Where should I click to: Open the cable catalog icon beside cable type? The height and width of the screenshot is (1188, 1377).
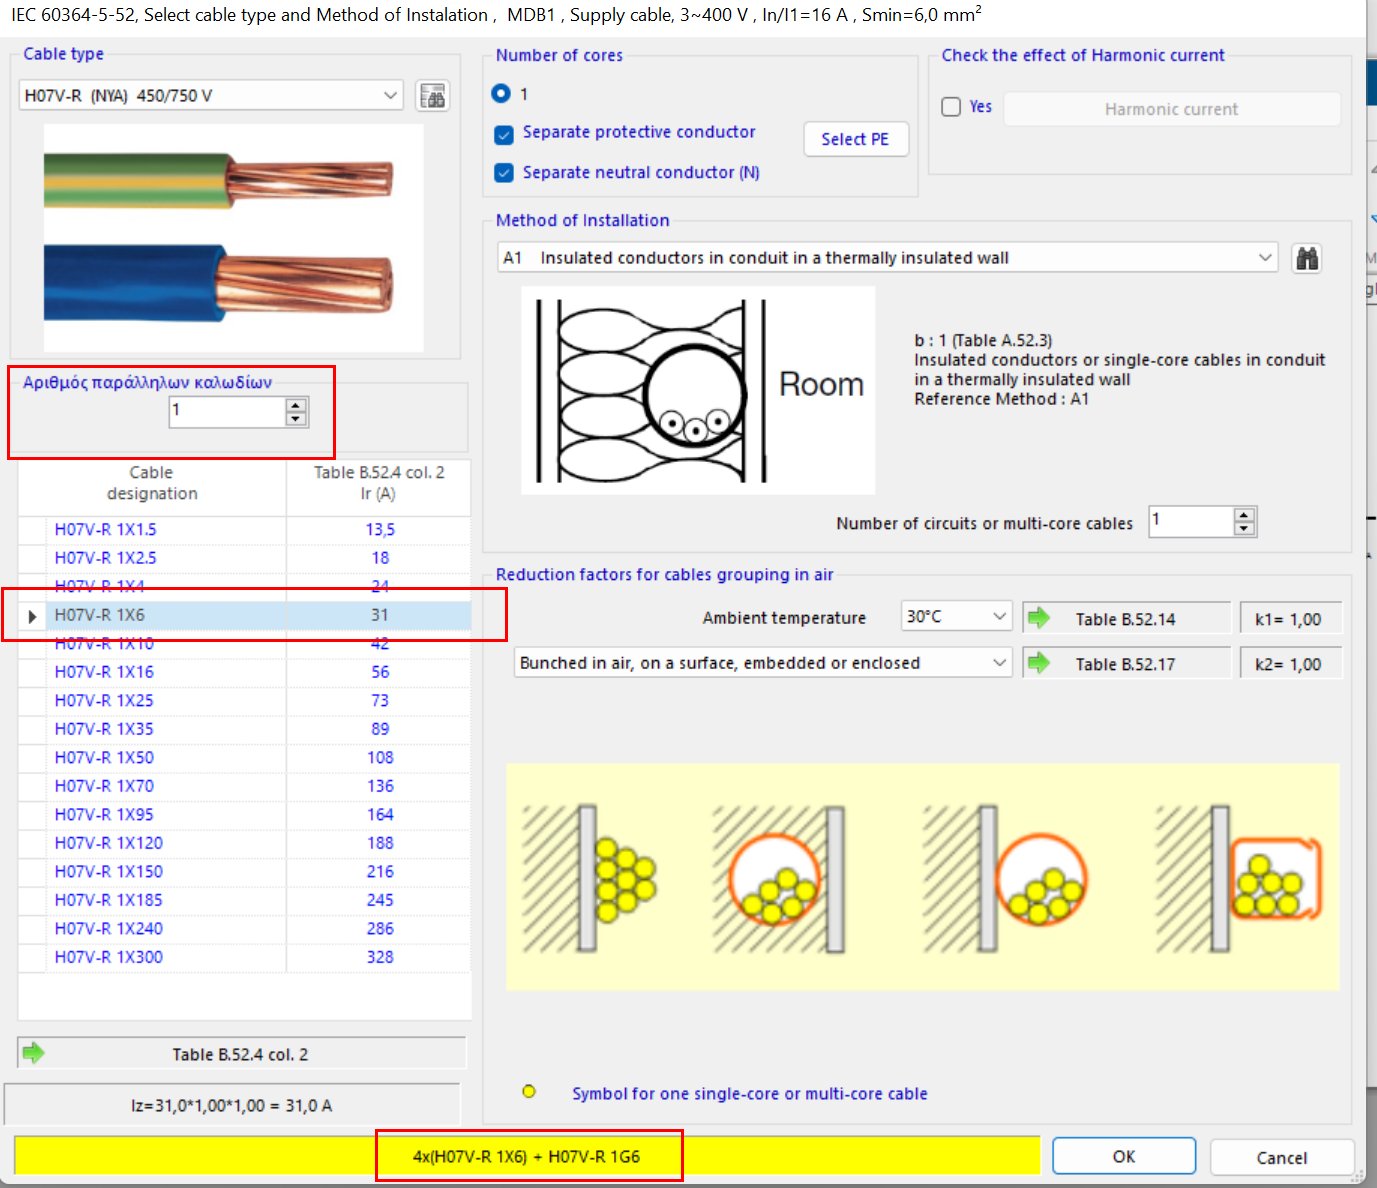433,94
